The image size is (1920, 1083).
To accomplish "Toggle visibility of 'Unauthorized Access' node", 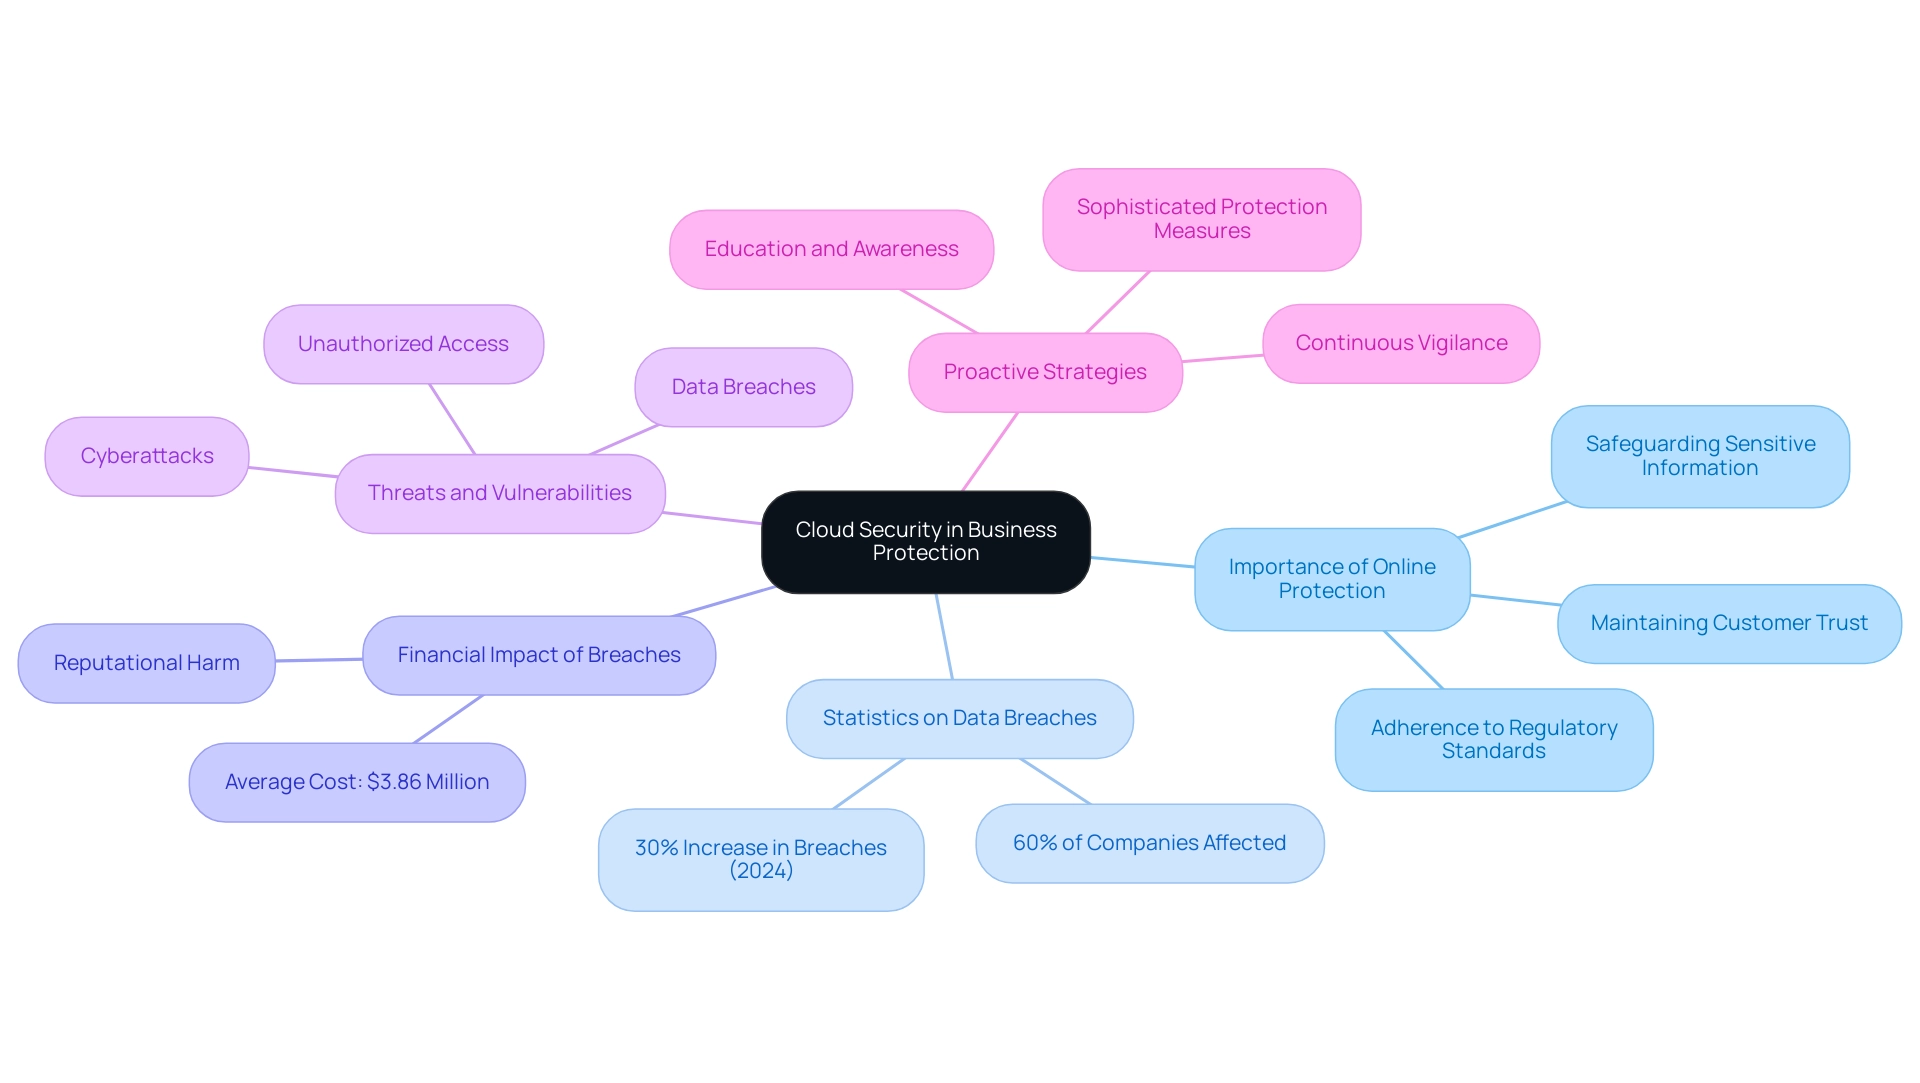I will coord(402,342).
